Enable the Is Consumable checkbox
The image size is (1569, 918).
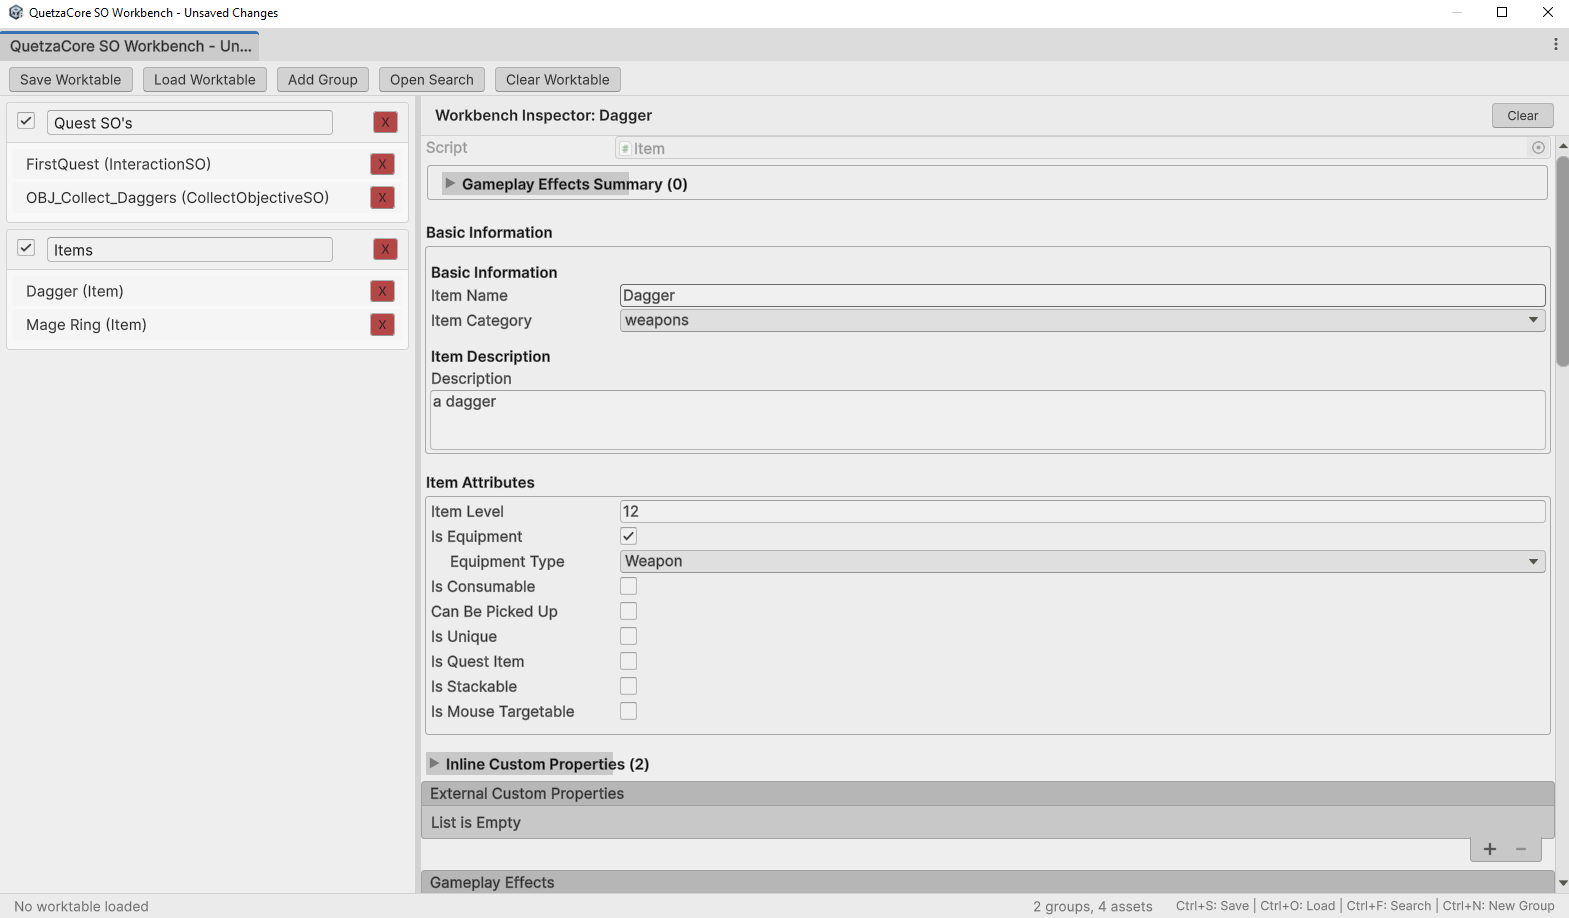[x=628, y=586]
